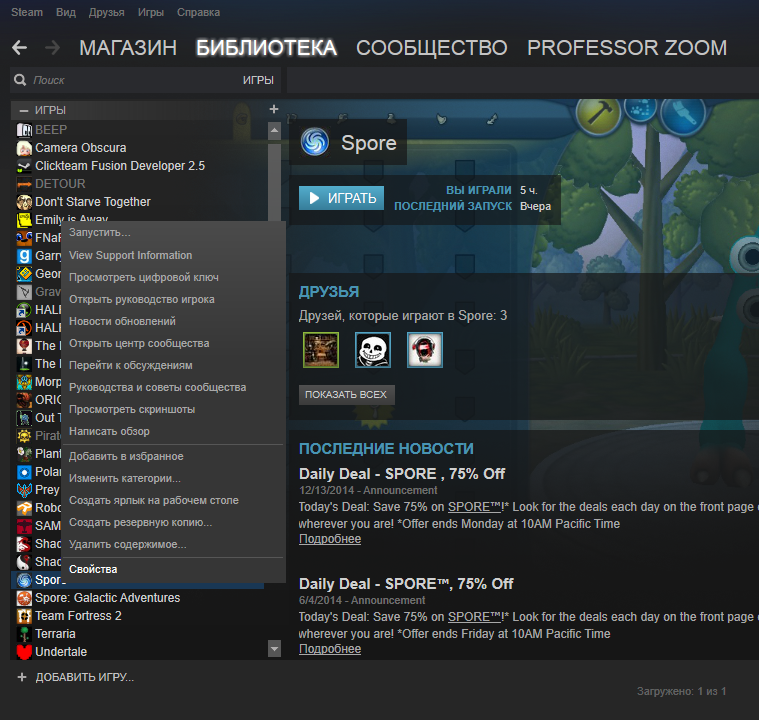Open Подробнее link under 6/4/2014 news
This screenshot has height=720, width=759.
point(330,649)
